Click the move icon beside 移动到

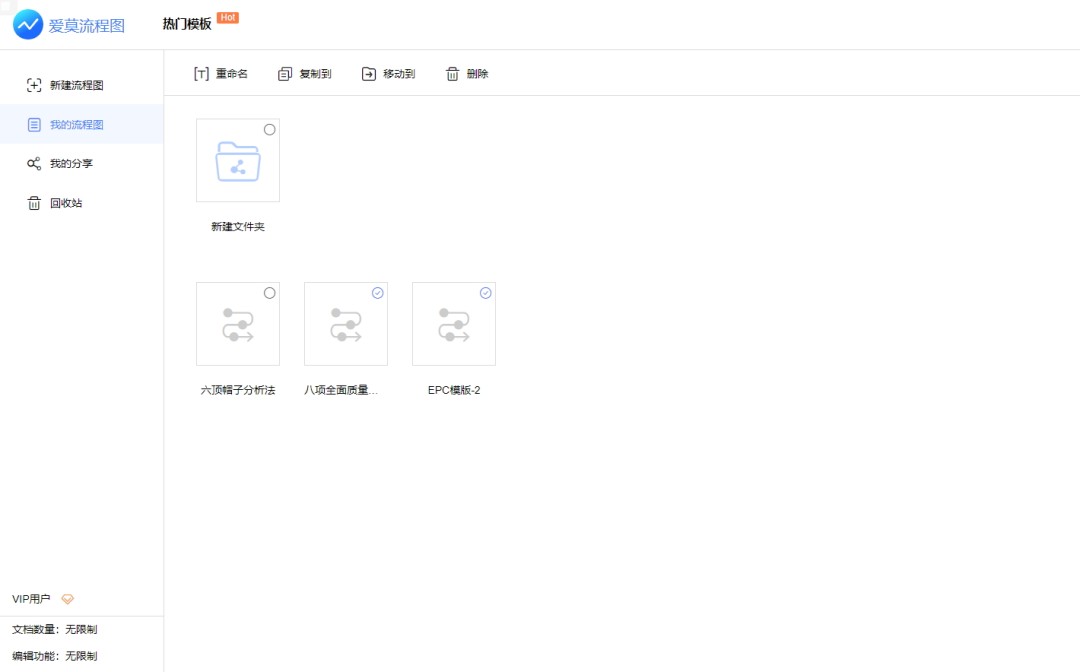[366, 72]
